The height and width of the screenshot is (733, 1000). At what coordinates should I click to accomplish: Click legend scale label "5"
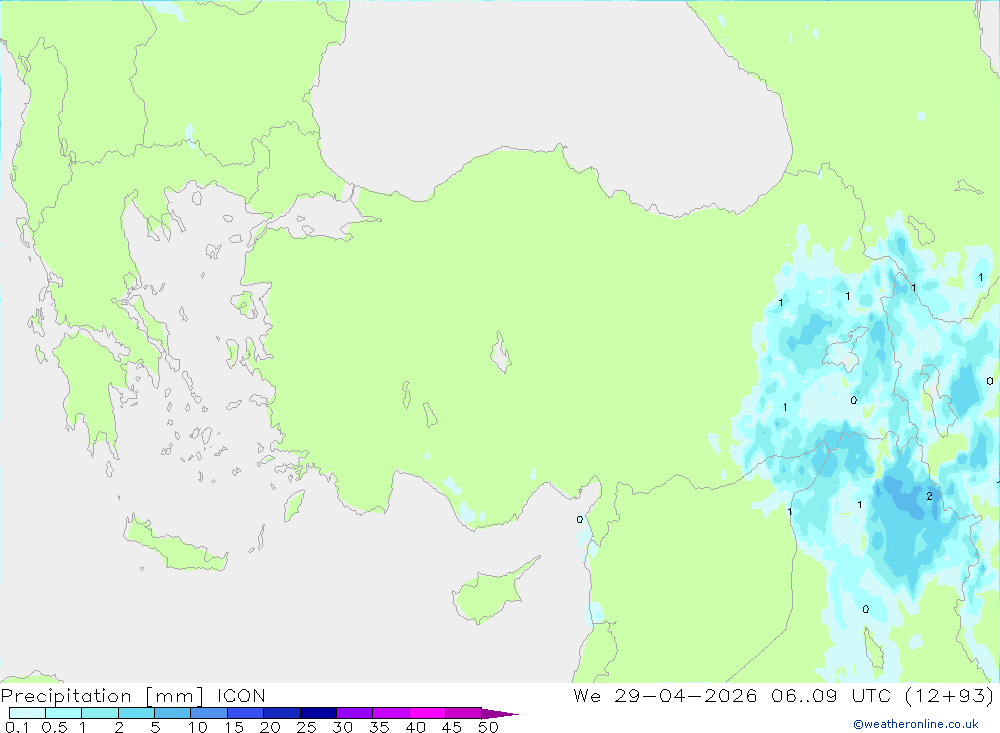pyautogui.click(x=155, y=727)
